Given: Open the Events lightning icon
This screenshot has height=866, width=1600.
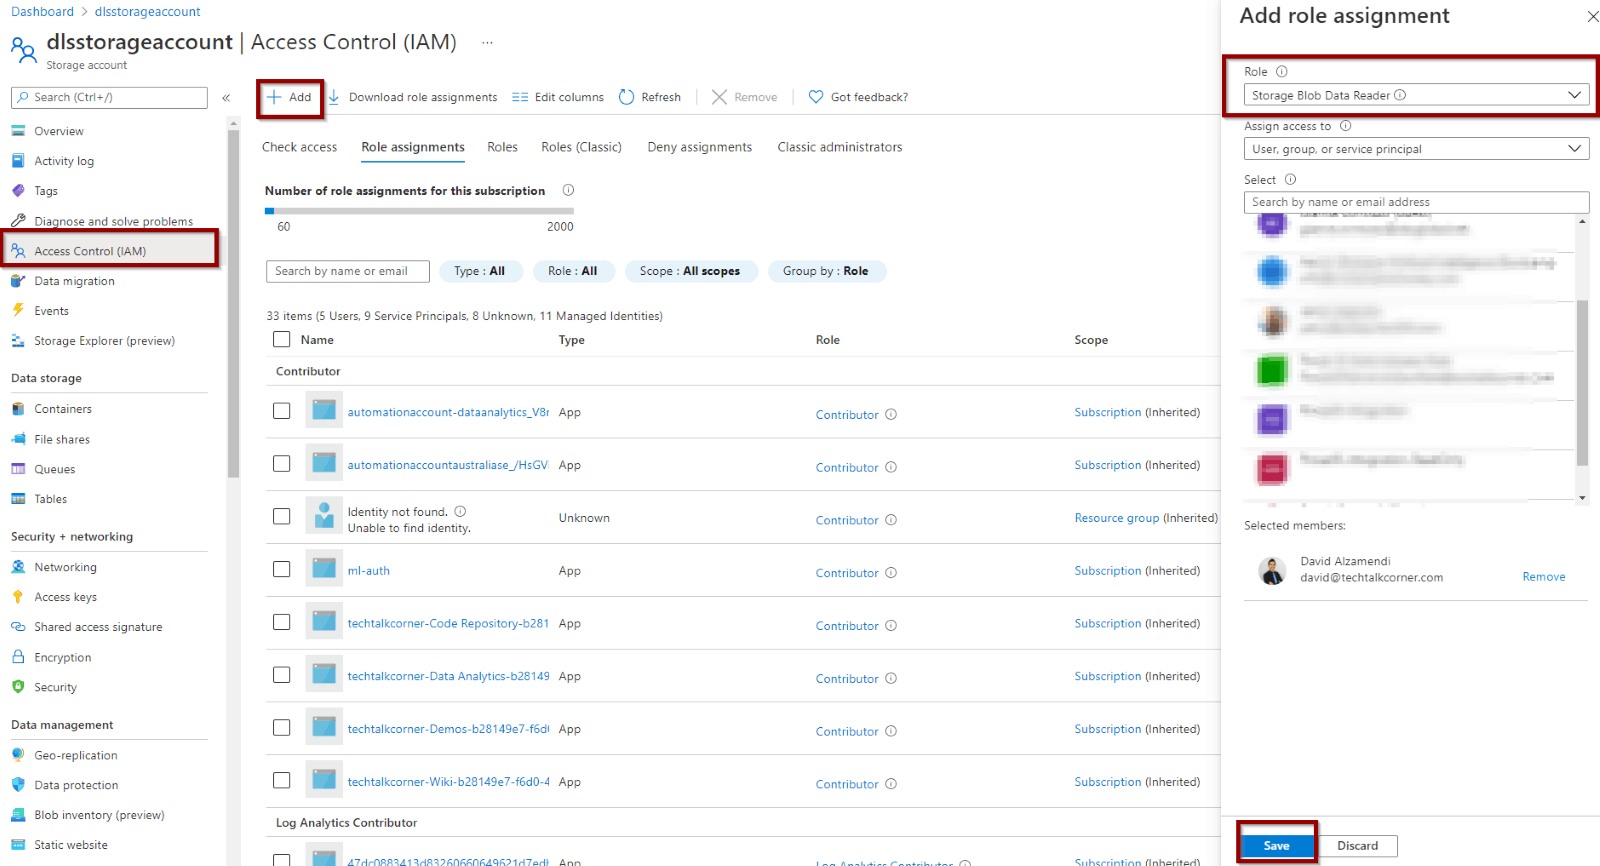Looking at the screenshot, I should click(x=18, y=311).
